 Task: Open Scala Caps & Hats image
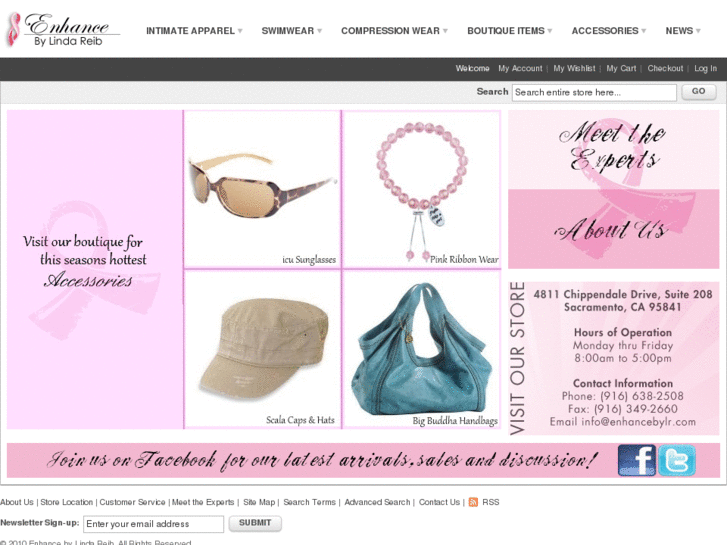click(x=262, y=349)
